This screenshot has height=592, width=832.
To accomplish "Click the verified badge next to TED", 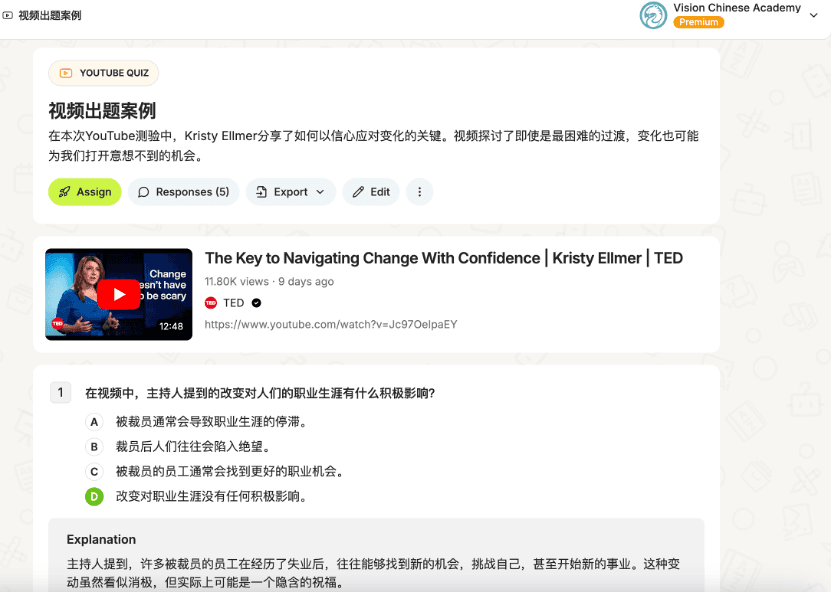I will (x=256, y=303).
